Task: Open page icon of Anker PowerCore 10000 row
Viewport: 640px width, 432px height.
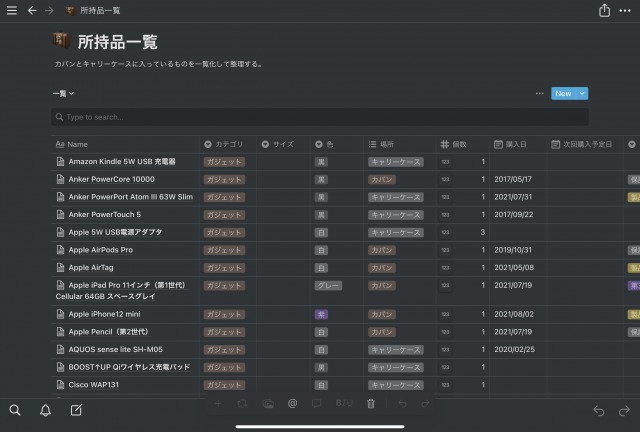Action: tap(60, 179)
